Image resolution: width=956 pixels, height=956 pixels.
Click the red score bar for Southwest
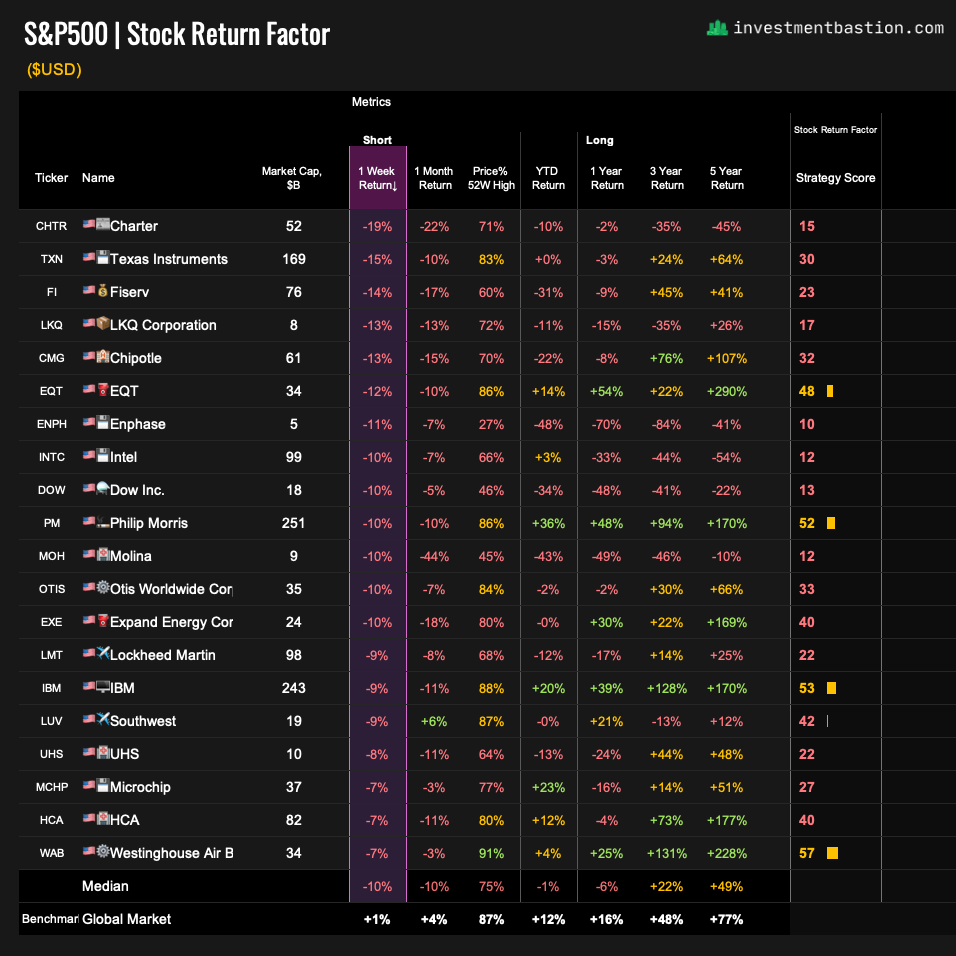(827, 721)
